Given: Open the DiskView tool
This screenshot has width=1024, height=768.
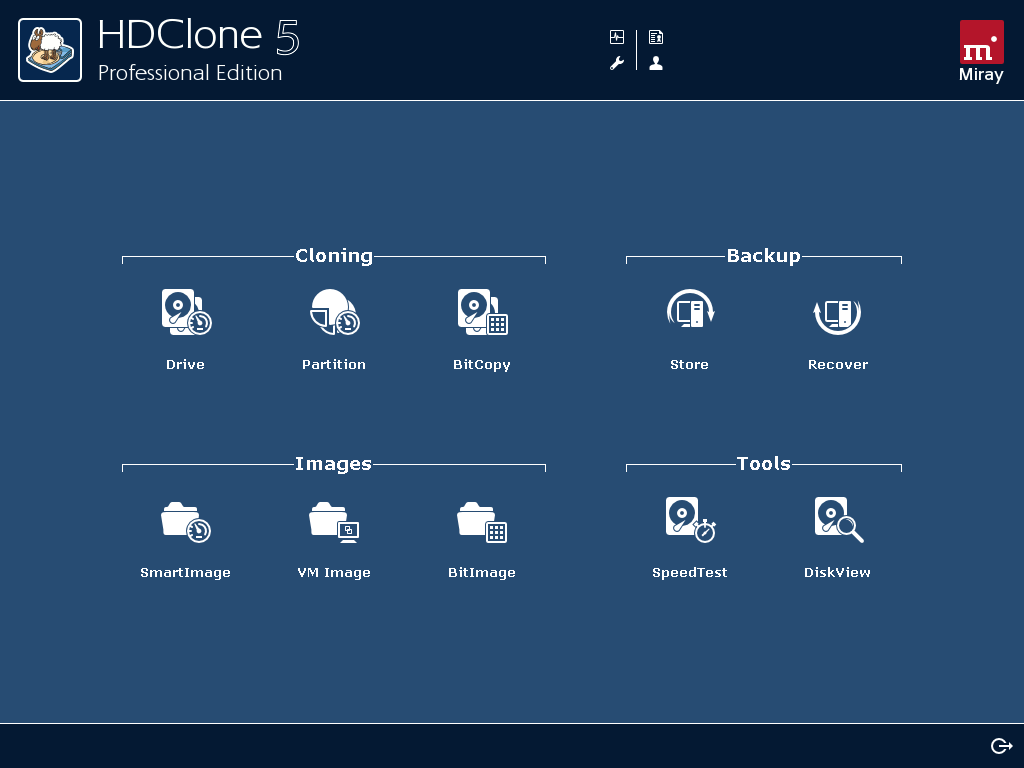Looking at the screenshot, I should click(838, 520).
